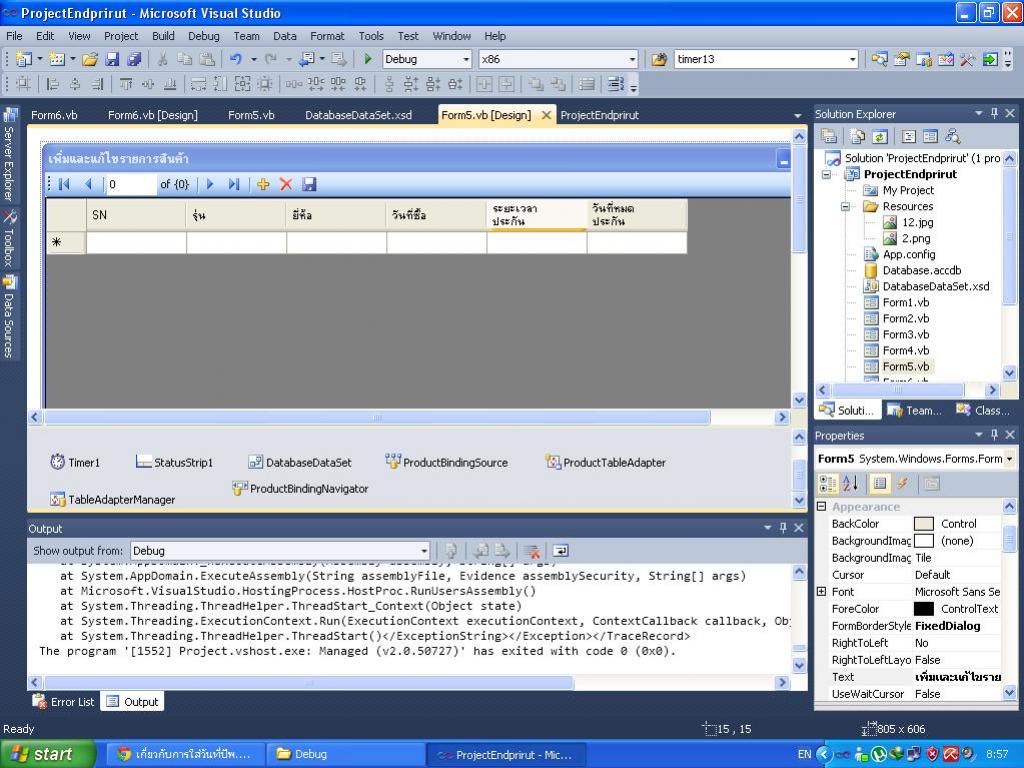Click the Open File folder icon
The height and width of the screenshot is (768, 1024).
pyautogui.click(x=90, y=59)
